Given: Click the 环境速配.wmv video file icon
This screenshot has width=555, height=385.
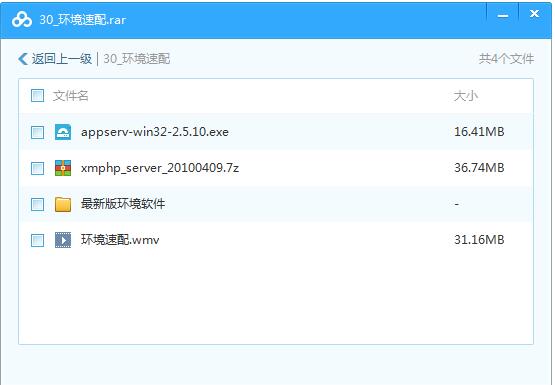Looking at the screenshot, I should point(63,240).
